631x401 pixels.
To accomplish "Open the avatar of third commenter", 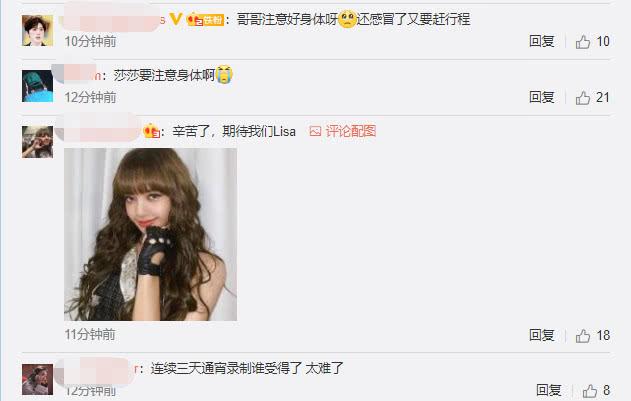I will click(37, 142).
